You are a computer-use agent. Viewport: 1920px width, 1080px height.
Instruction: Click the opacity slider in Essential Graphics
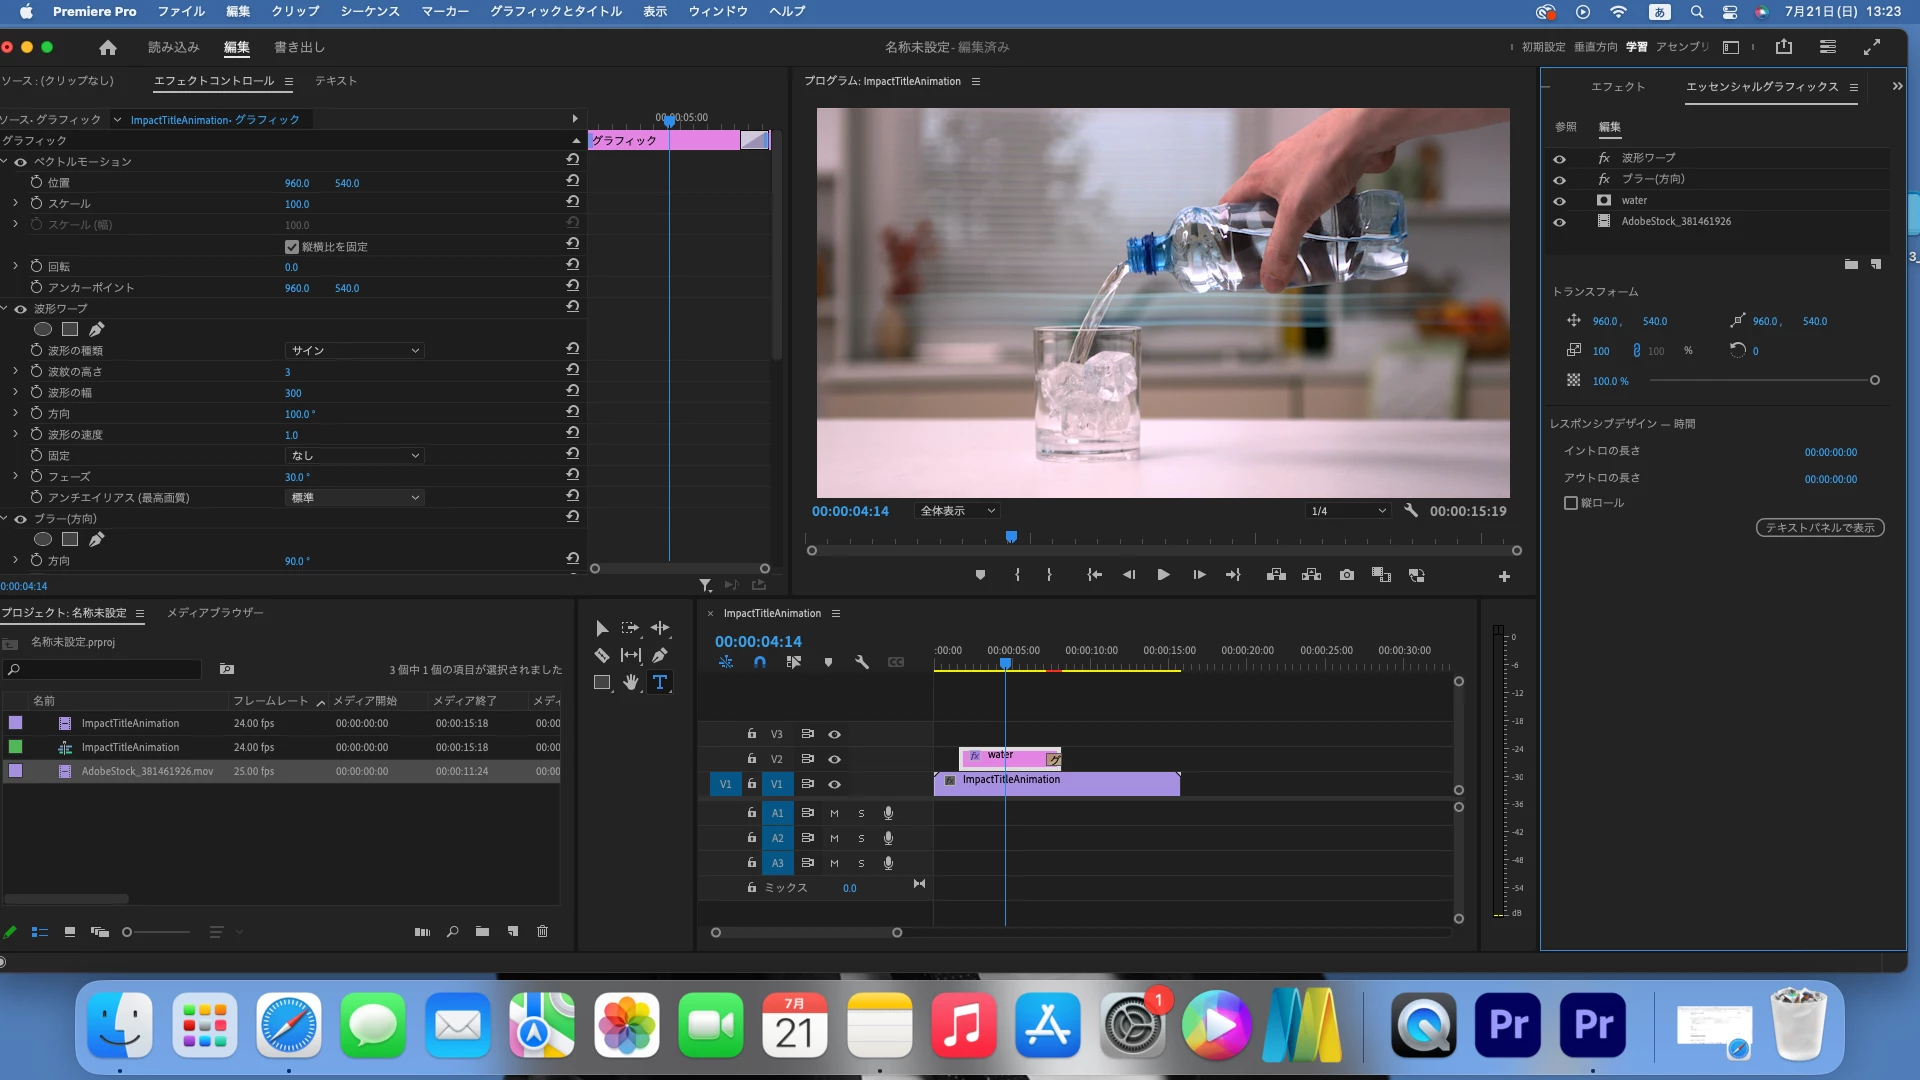[x=1760, y=381]
